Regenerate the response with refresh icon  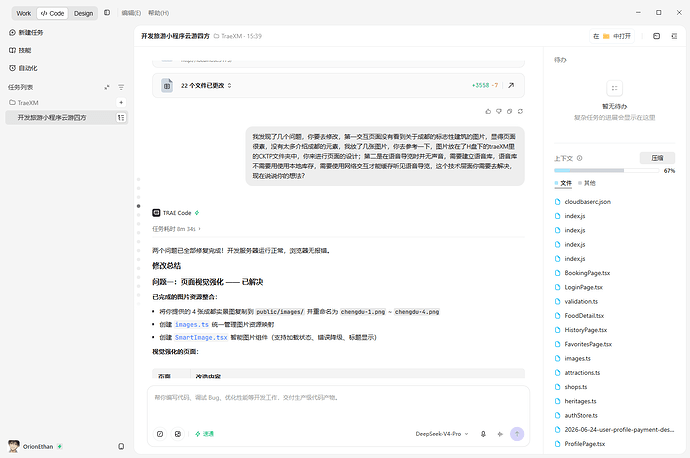click(520, 111)
